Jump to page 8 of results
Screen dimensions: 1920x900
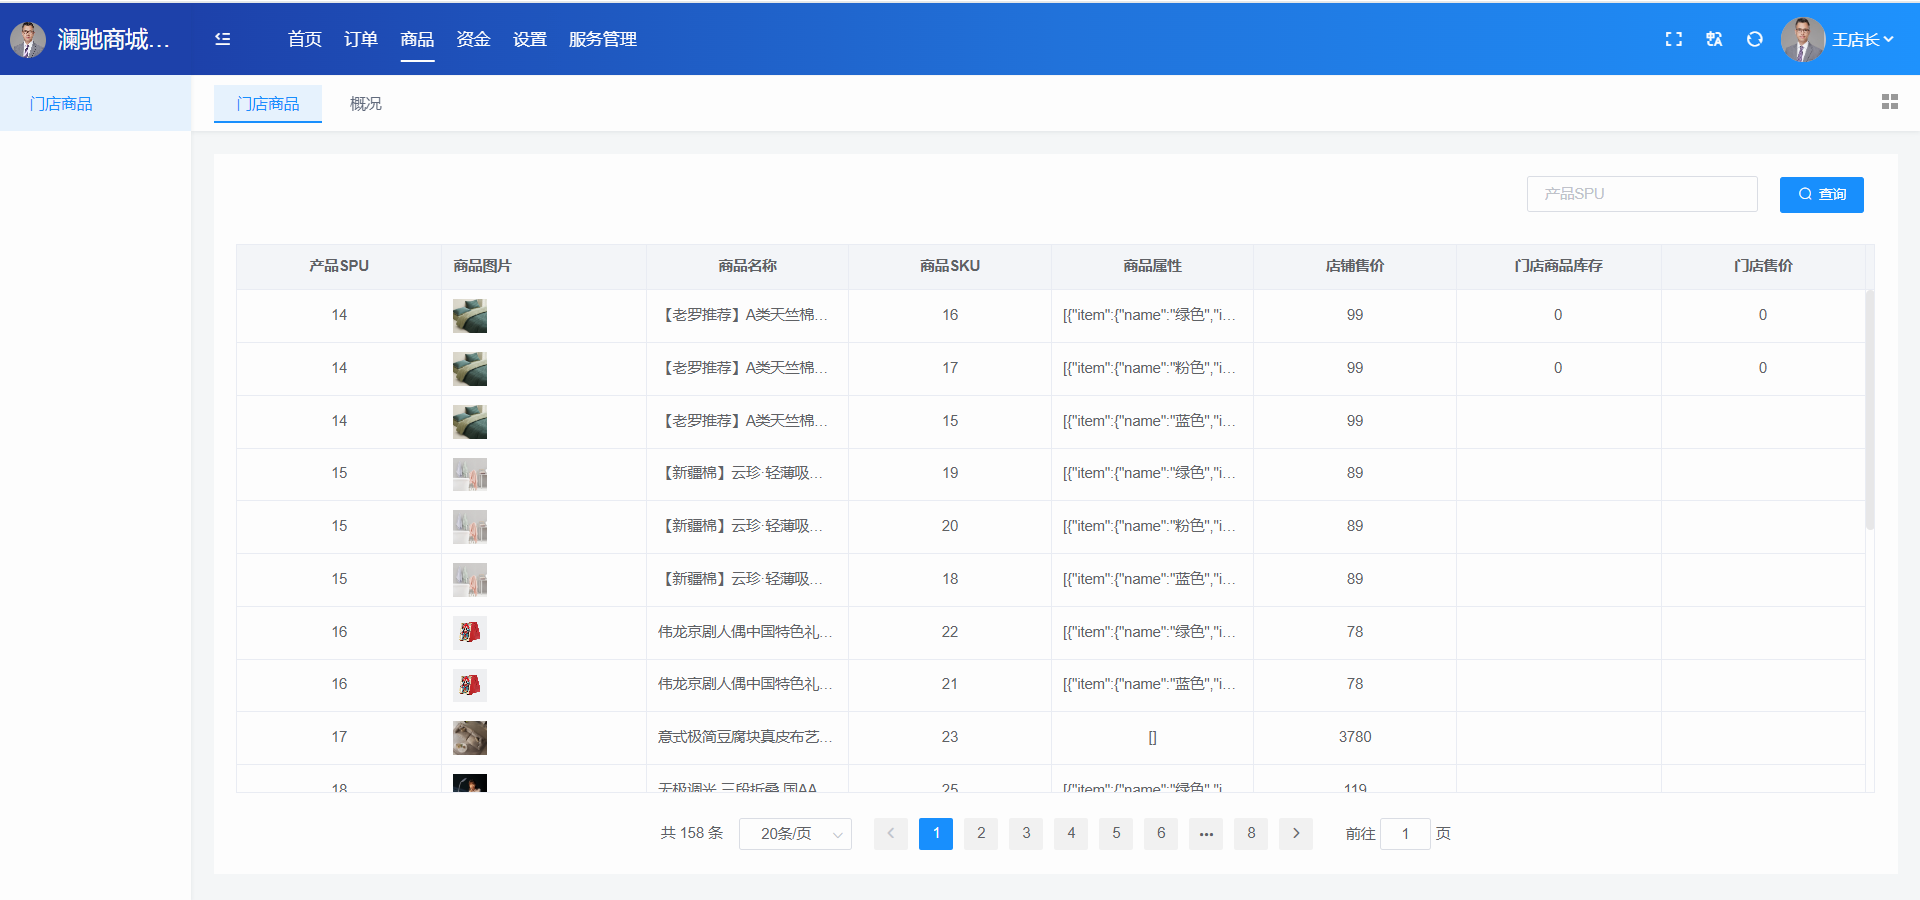point(1251,833)
